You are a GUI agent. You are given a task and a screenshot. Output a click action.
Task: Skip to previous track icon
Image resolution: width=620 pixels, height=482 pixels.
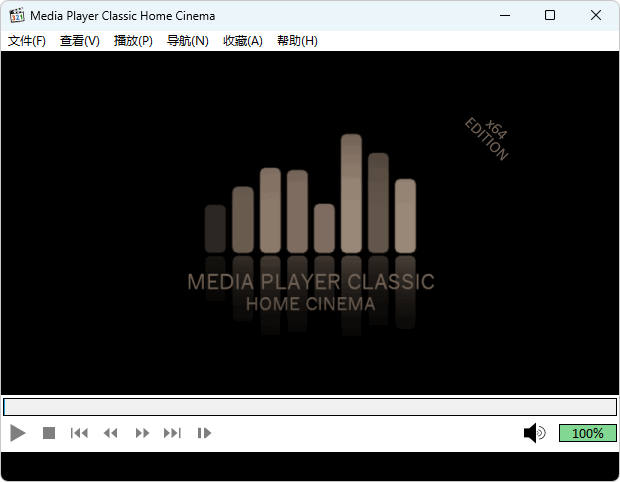[x=79, y=433]
